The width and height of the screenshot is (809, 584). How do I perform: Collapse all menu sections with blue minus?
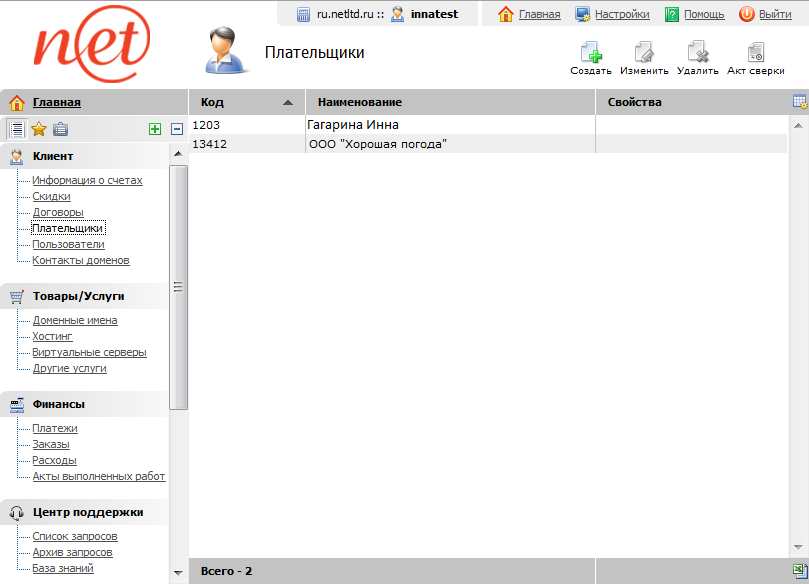177,129
